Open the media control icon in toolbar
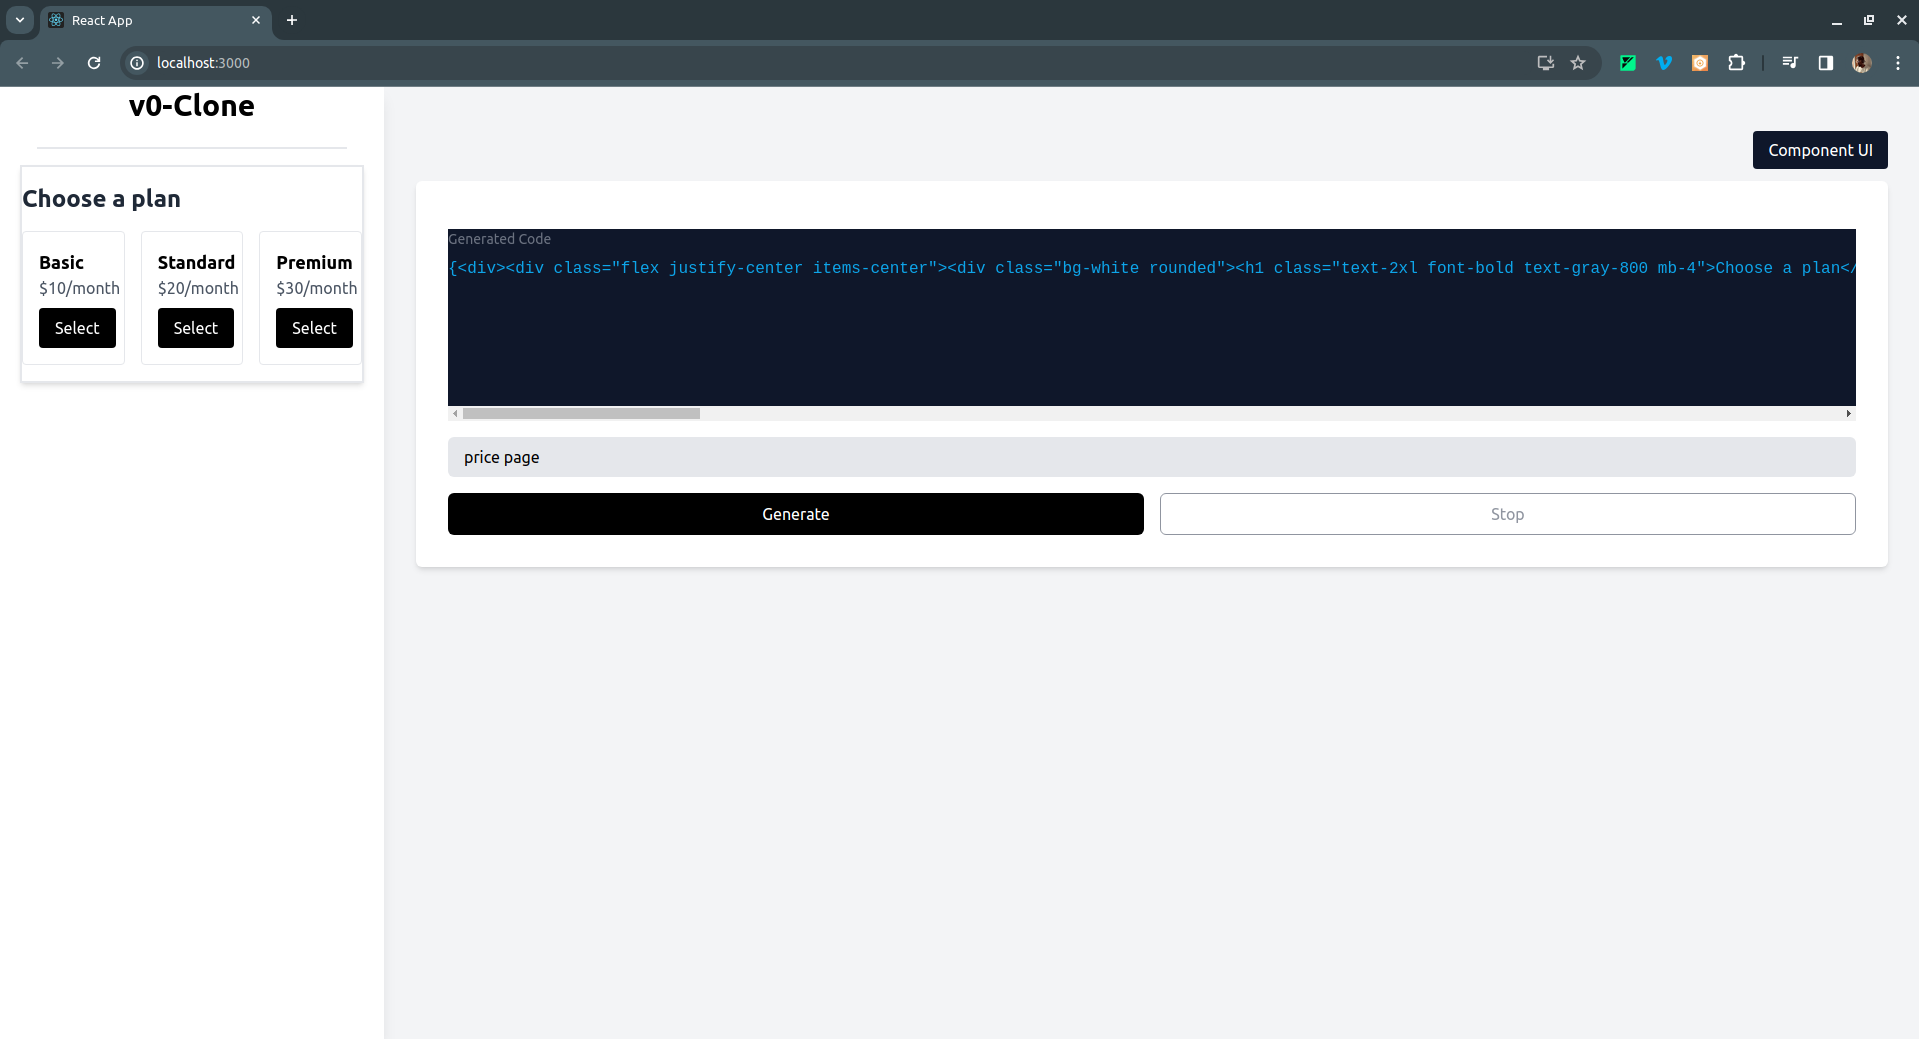This screenshot has width=1919, height=1039. [1790, 63]
